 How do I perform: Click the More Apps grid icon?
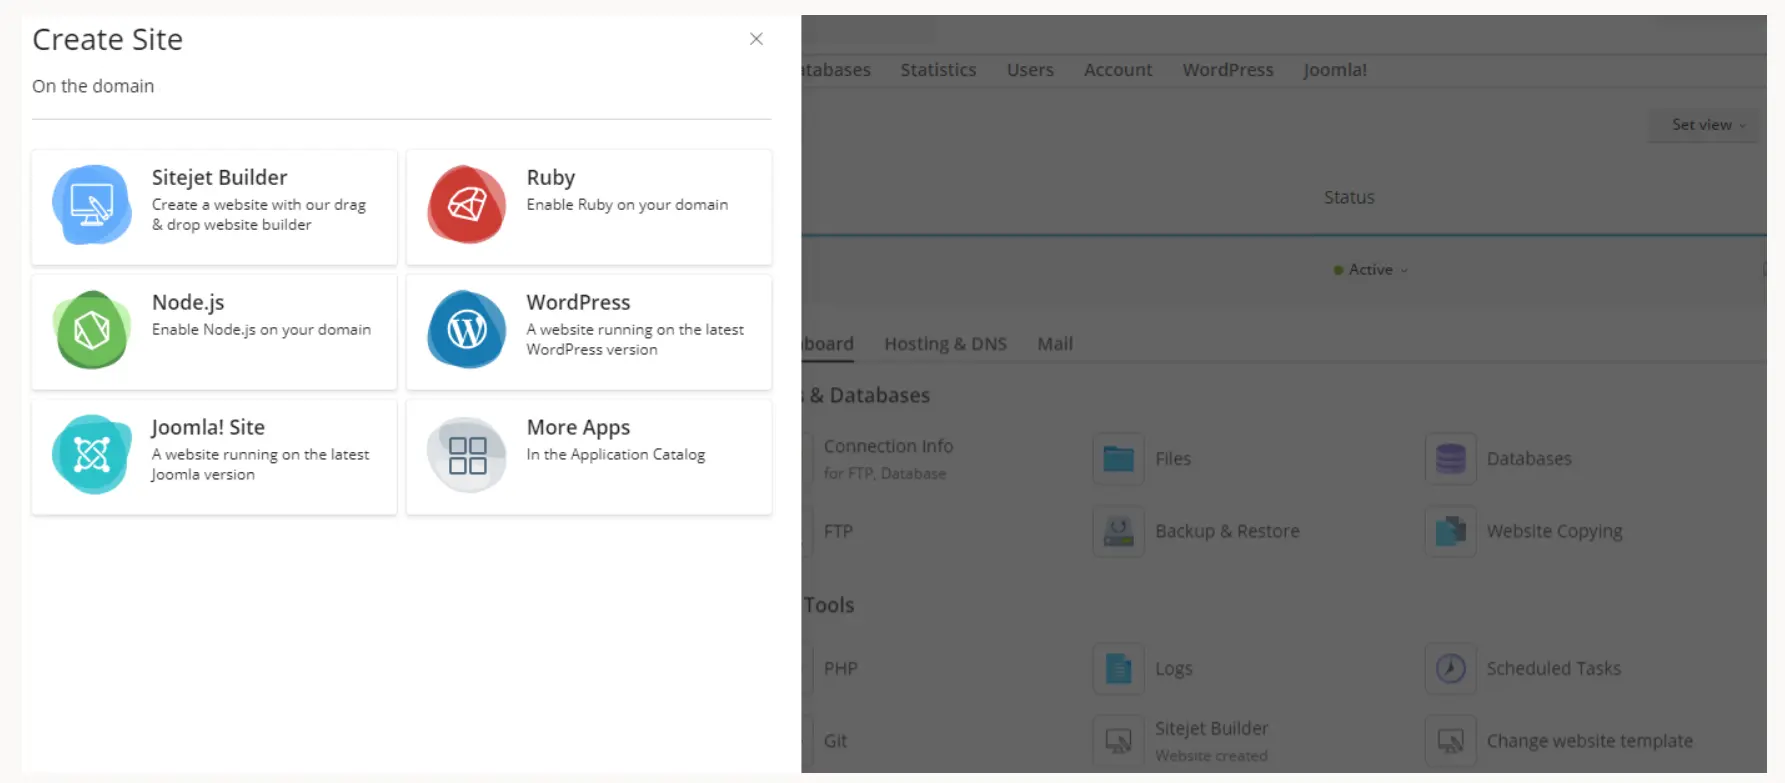(x=466, y=455)
